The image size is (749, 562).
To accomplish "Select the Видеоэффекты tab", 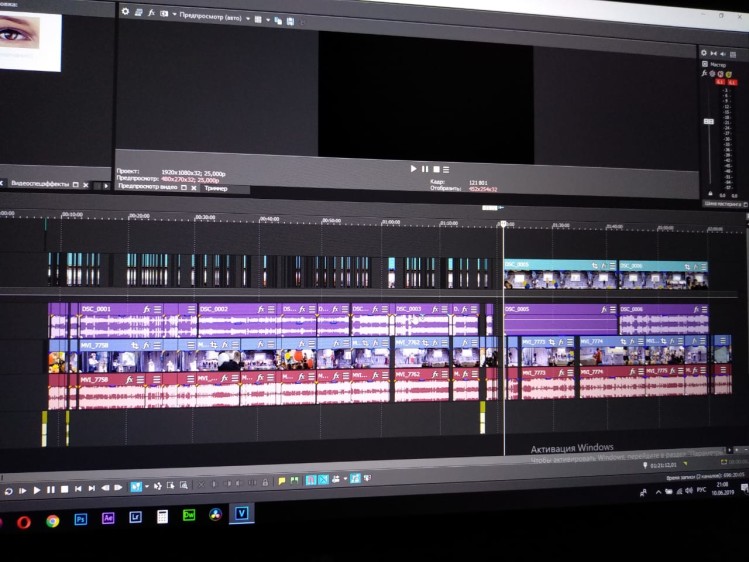I will pos(38,184).
